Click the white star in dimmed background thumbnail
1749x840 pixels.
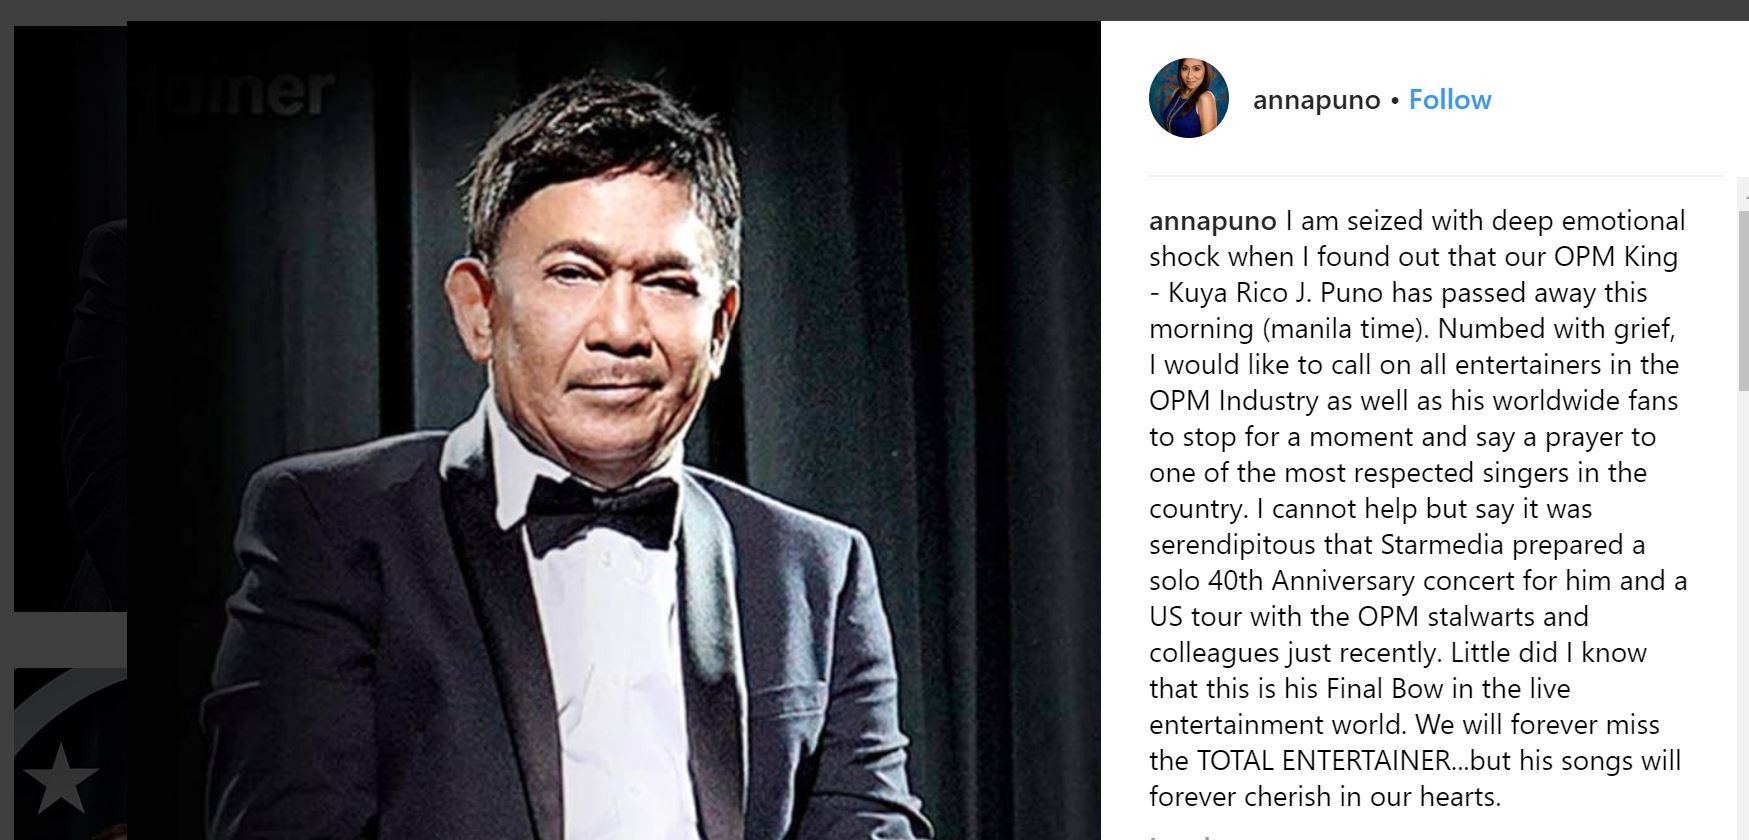(x=59, y=777)
